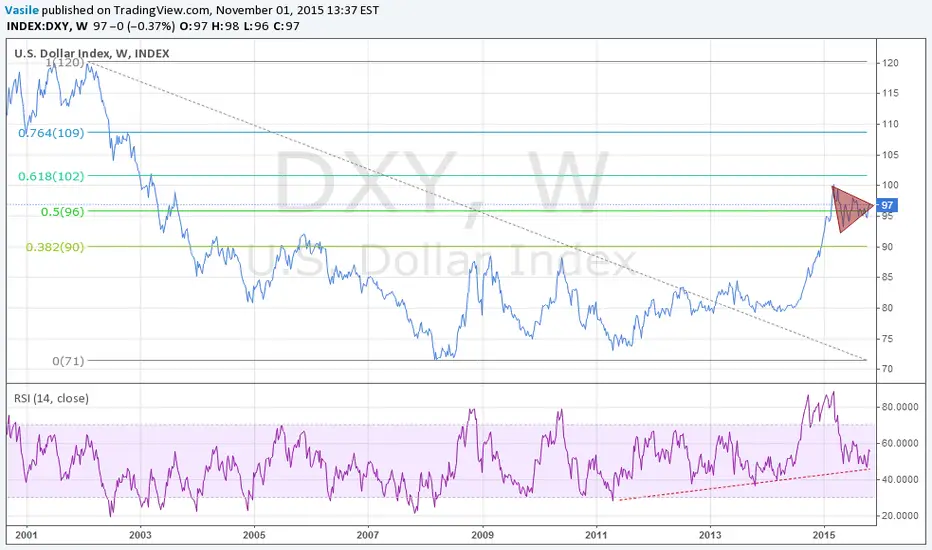Open the Vasile author link
Screen dimensions: 932x550
[x=21, y=10]
